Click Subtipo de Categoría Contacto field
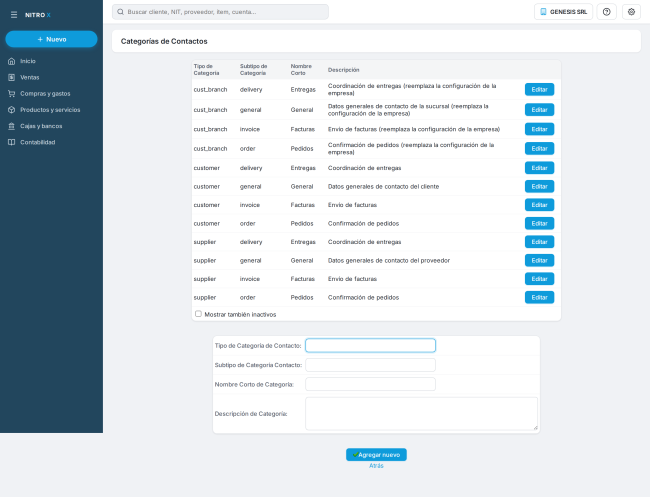Viewport: 650px width, 497px height. tap(371, 365)
